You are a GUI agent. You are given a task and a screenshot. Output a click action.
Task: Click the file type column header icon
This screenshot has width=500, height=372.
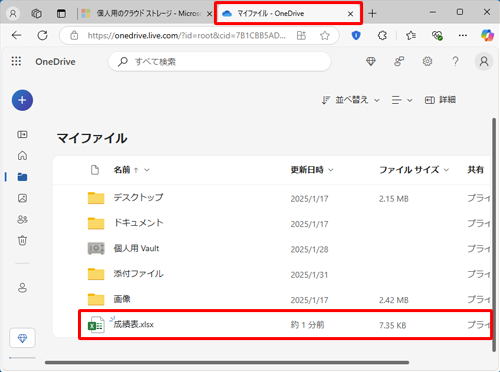point(95,170)
